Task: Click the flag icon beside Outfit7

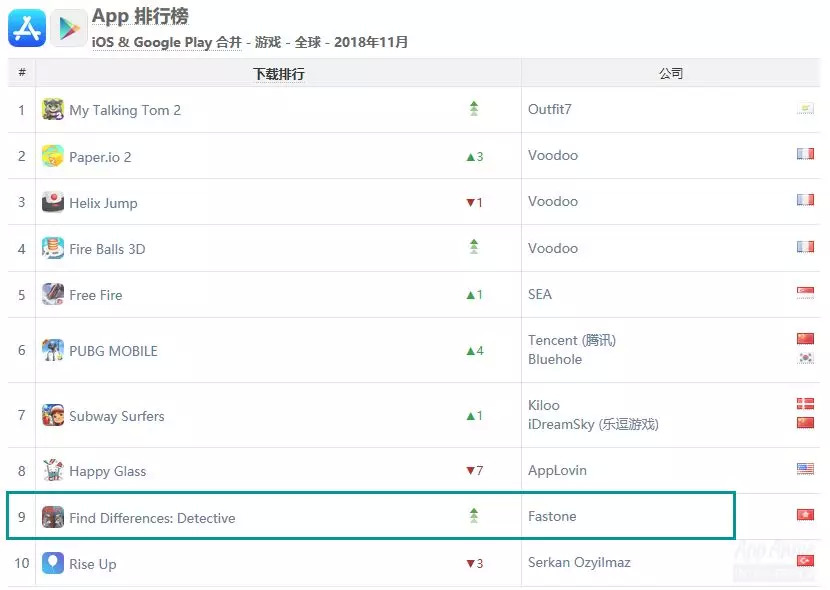Action: 805,108
